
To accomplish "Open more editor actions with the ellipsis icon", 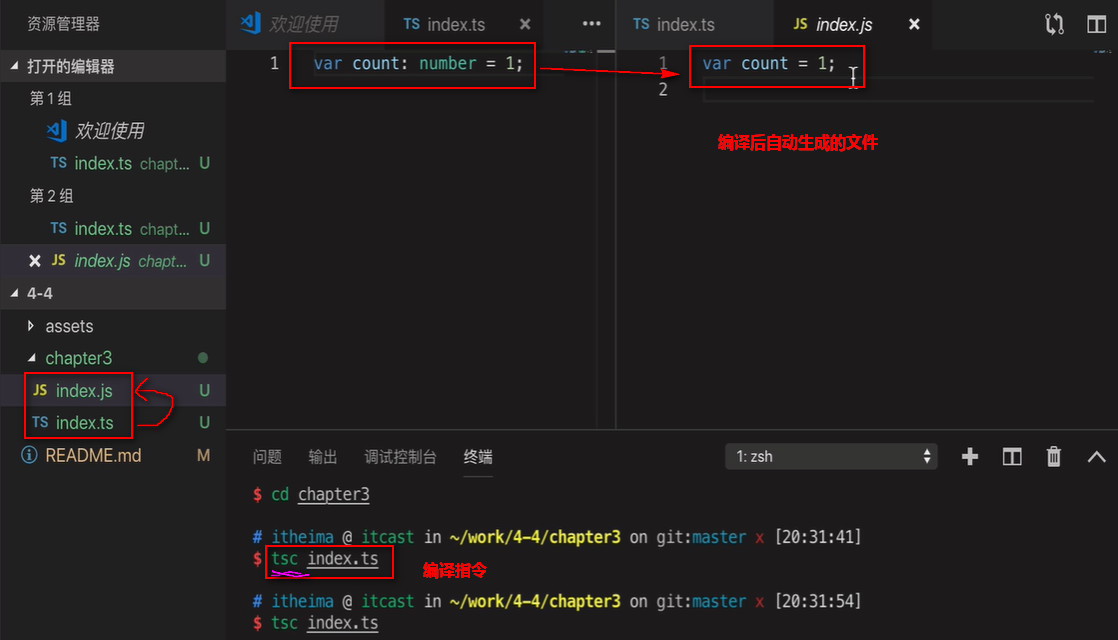I will click(592, 23).
